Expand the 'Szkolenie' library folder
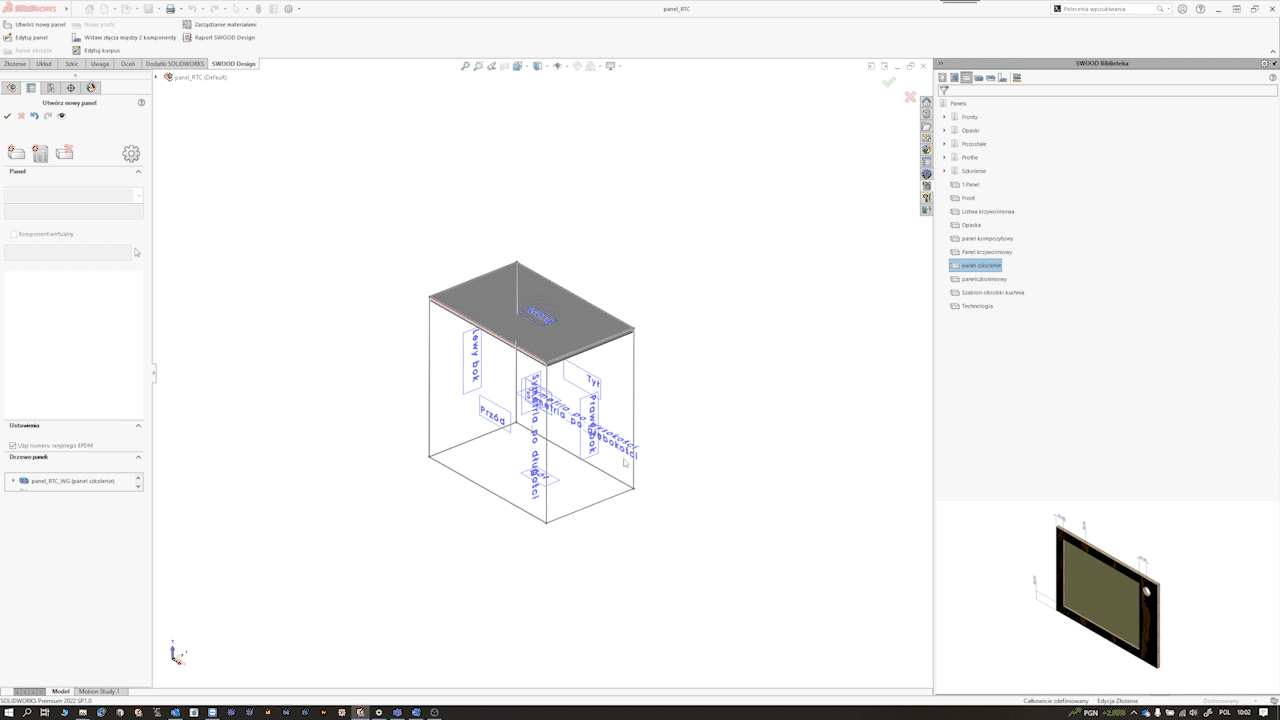The width and height of the screenshot is (1280, 720). point(944,171)
